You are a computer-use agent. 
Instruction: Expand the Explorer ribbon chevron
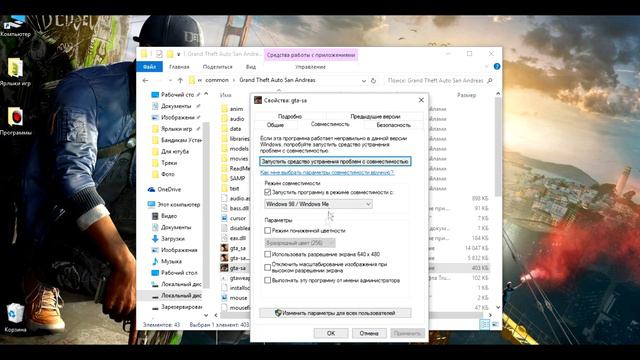(x=486, y=67)
